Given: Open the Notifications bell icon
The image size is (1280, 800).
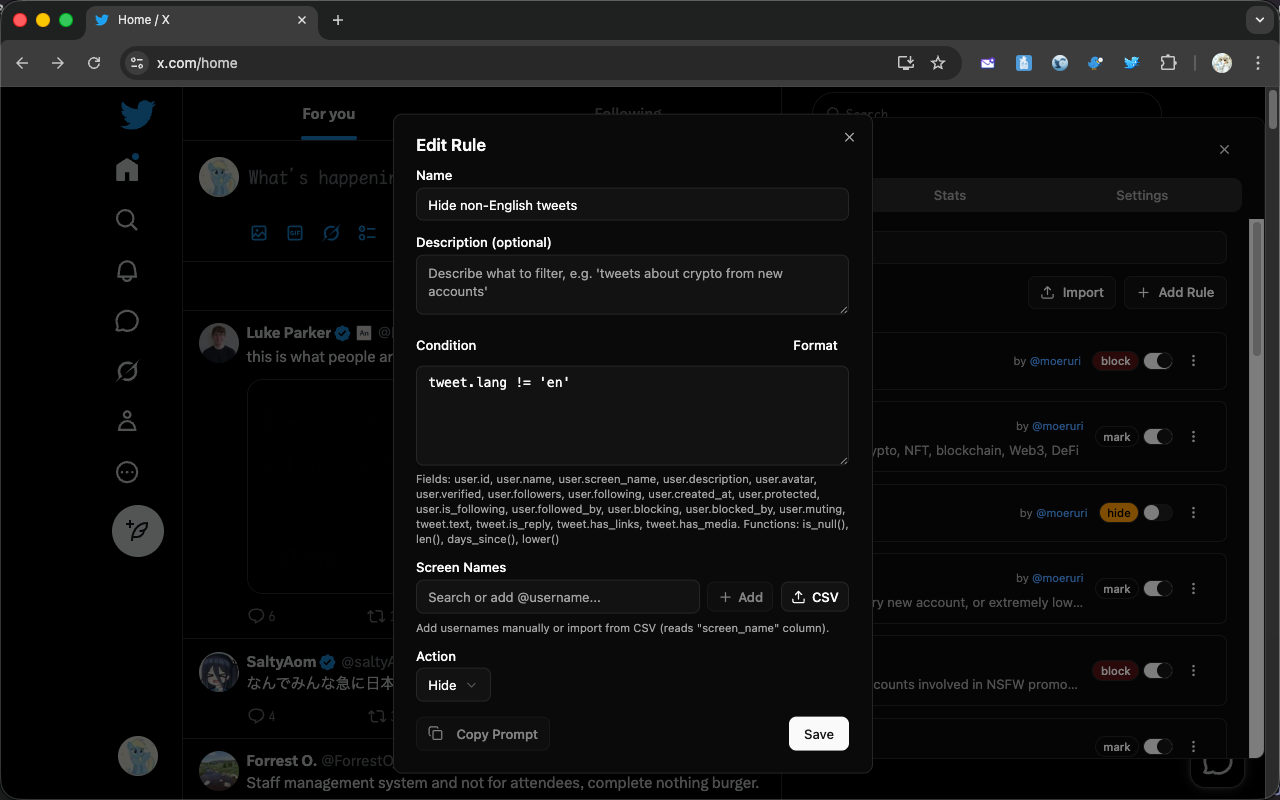Looking at the screenshot, I should coord(127,270).
